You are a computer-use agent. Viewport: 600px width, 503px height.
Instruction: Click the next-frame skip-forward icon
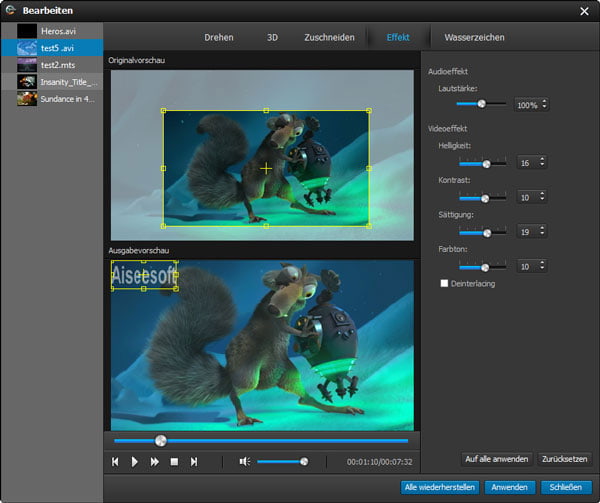[194, 462]
